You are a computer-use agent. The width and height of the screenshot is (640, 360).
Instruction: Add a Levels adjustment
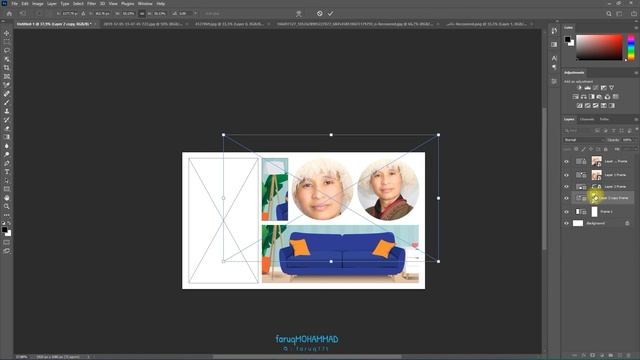pyautogui.click(x=587, y=88)
